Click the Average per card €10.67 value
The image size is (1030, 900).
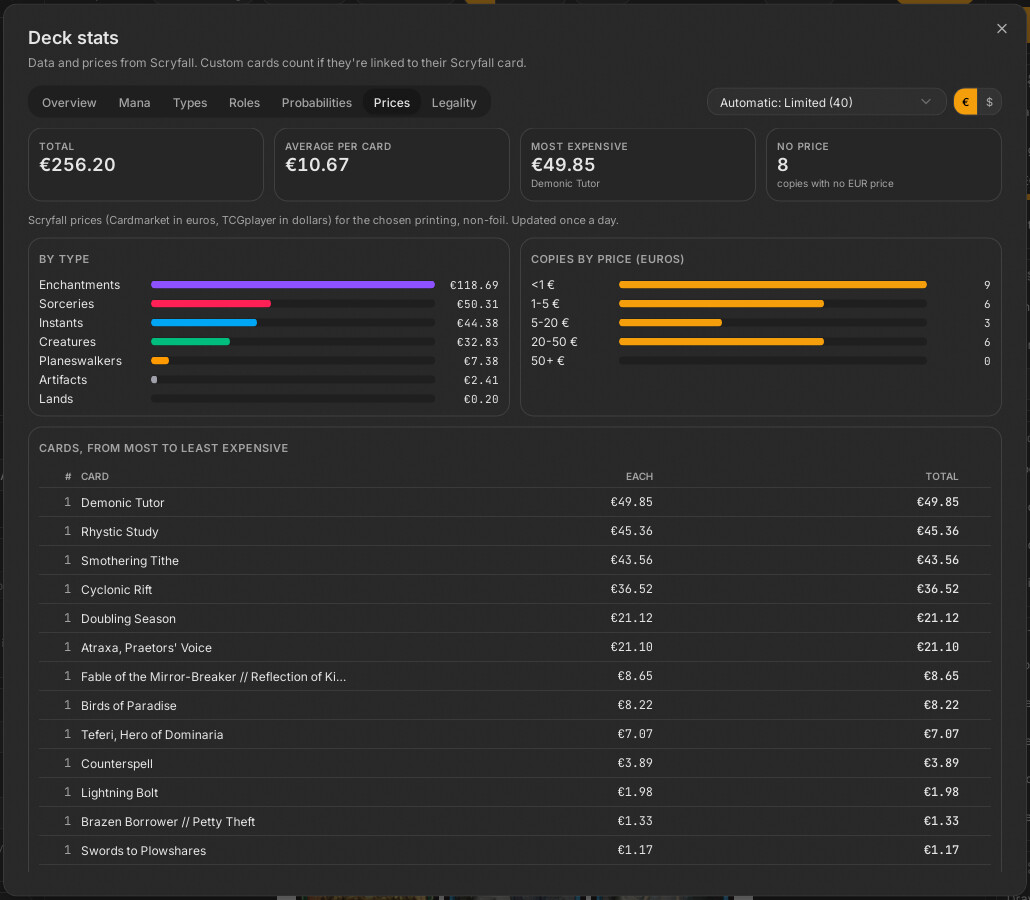pyautogui.click(x=317, y=165)
